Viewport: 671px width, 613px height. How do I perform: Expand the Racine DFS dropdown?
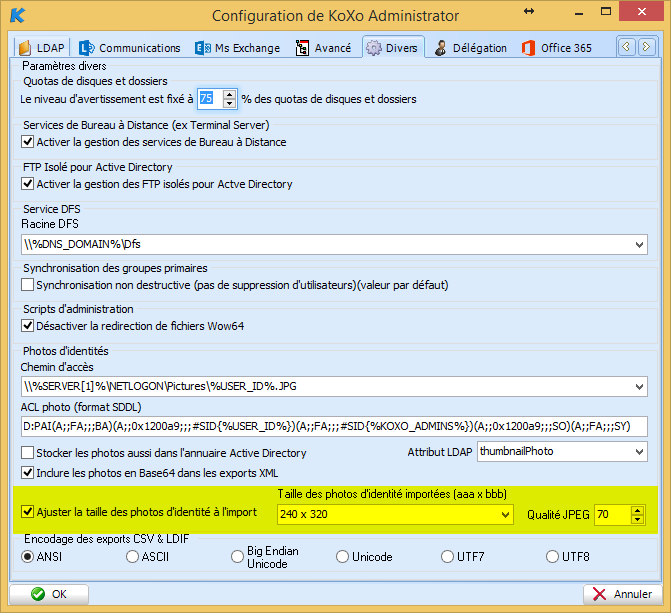(x=639, y=245)
